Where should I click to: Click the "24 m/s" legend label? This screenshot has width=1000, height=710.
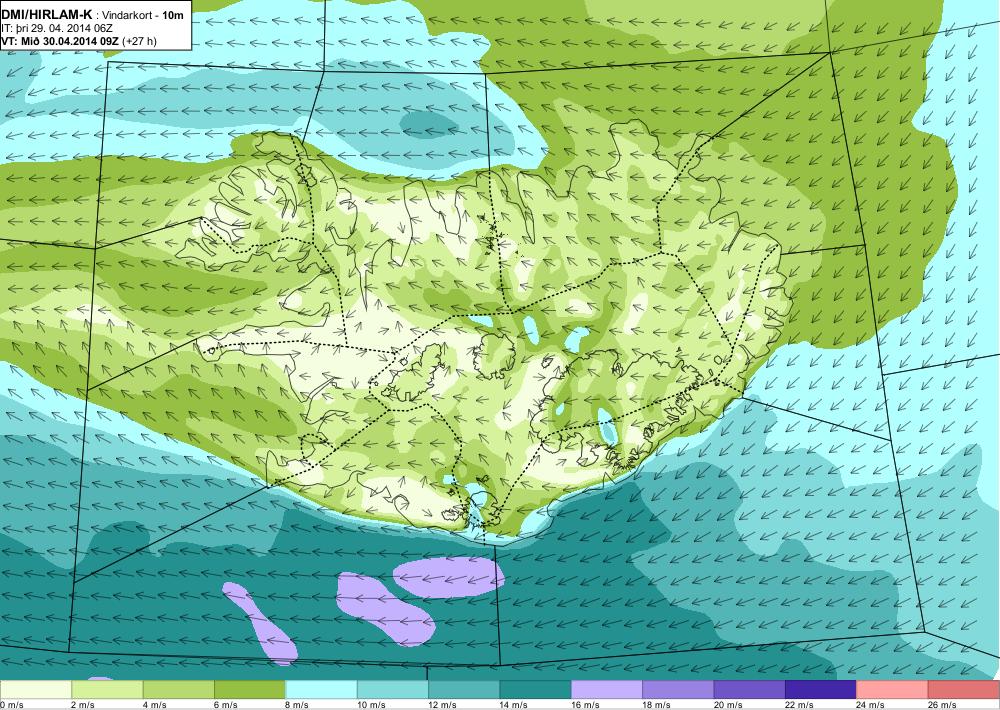871,705
